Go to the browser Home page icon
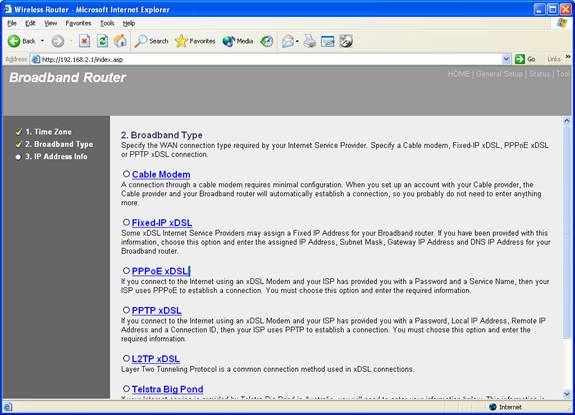This screenshot has height=415, width=575. [120, 41]
